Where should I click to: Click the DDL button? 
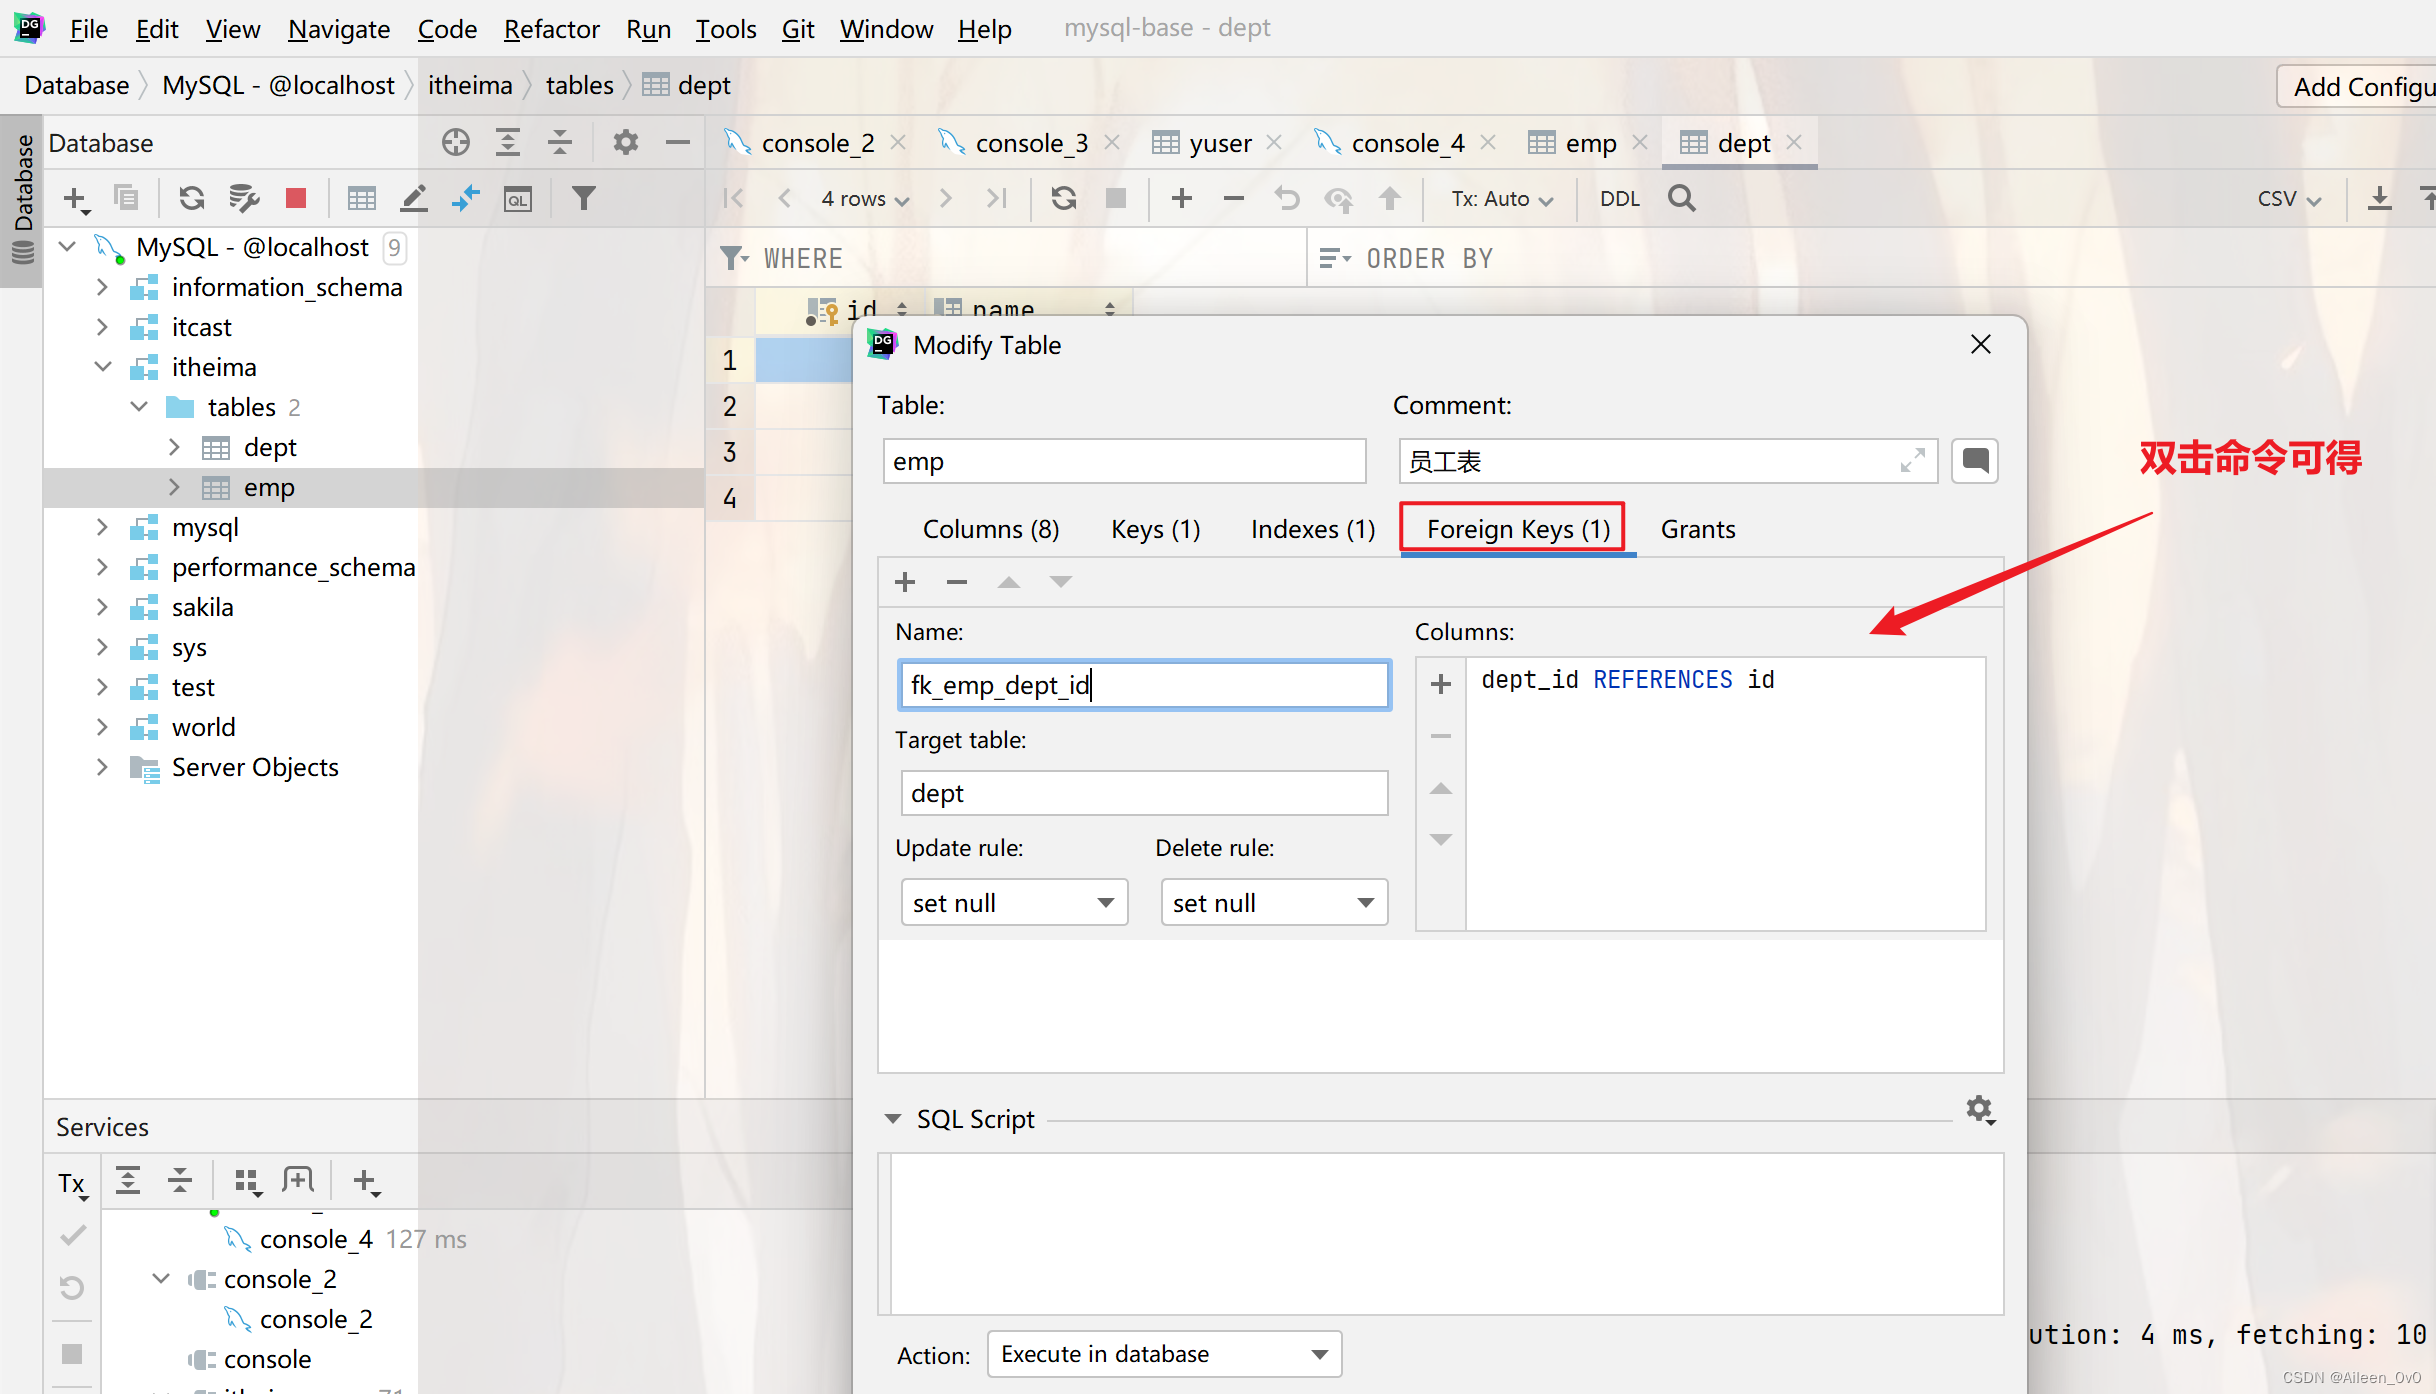[1620, 199]
